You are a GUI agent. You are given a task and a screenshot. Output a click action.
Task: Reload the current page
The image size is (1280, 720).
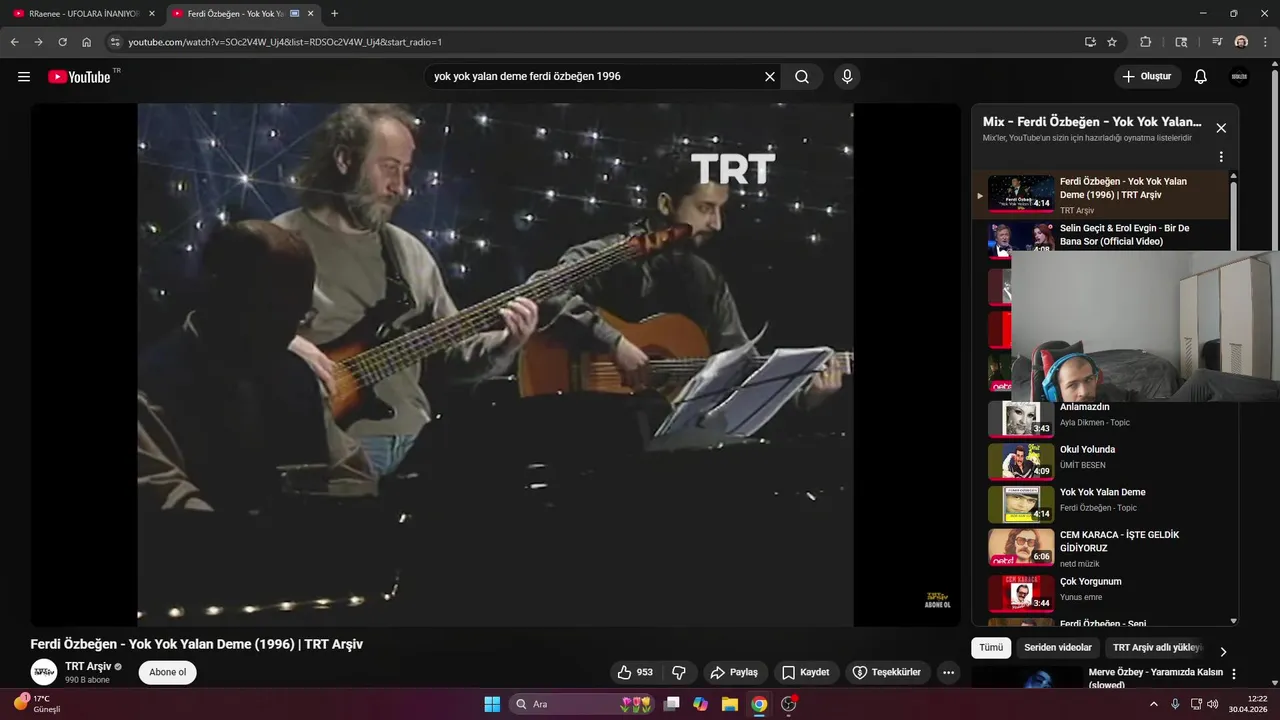(x=62, y=42)
